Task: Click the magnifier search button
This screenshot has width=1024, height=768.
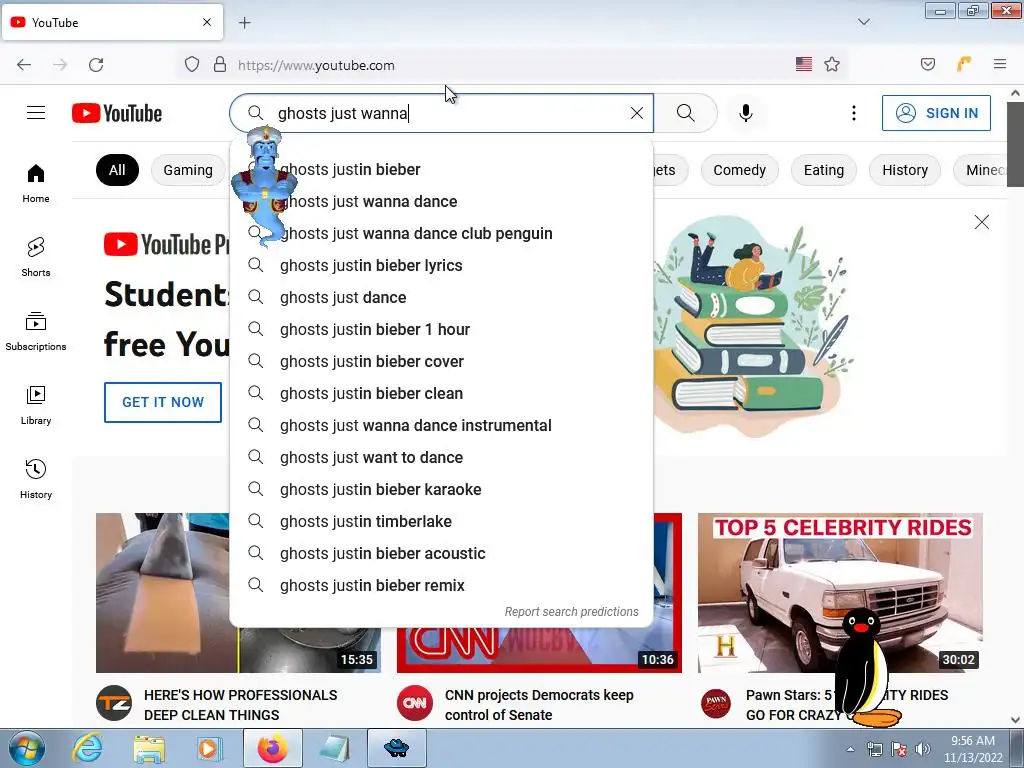Action: point(686,113)
